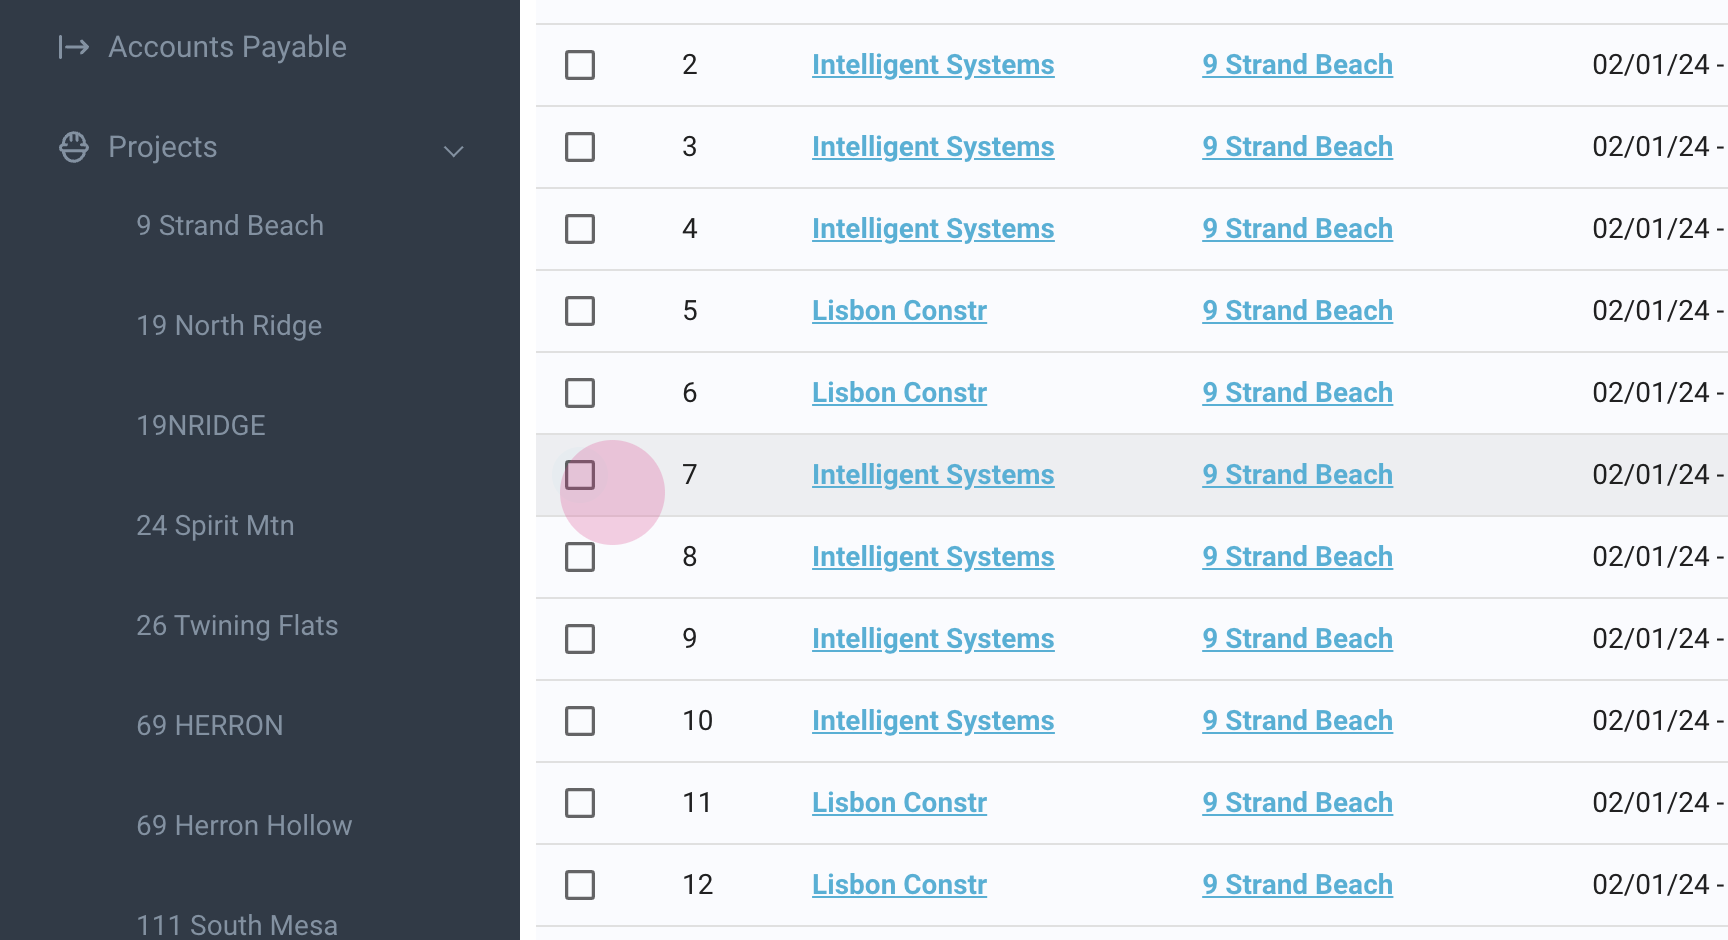1728x940 pixels.
Task: Go to 26 Twining Flats project
Action: [x=237, y=626]
